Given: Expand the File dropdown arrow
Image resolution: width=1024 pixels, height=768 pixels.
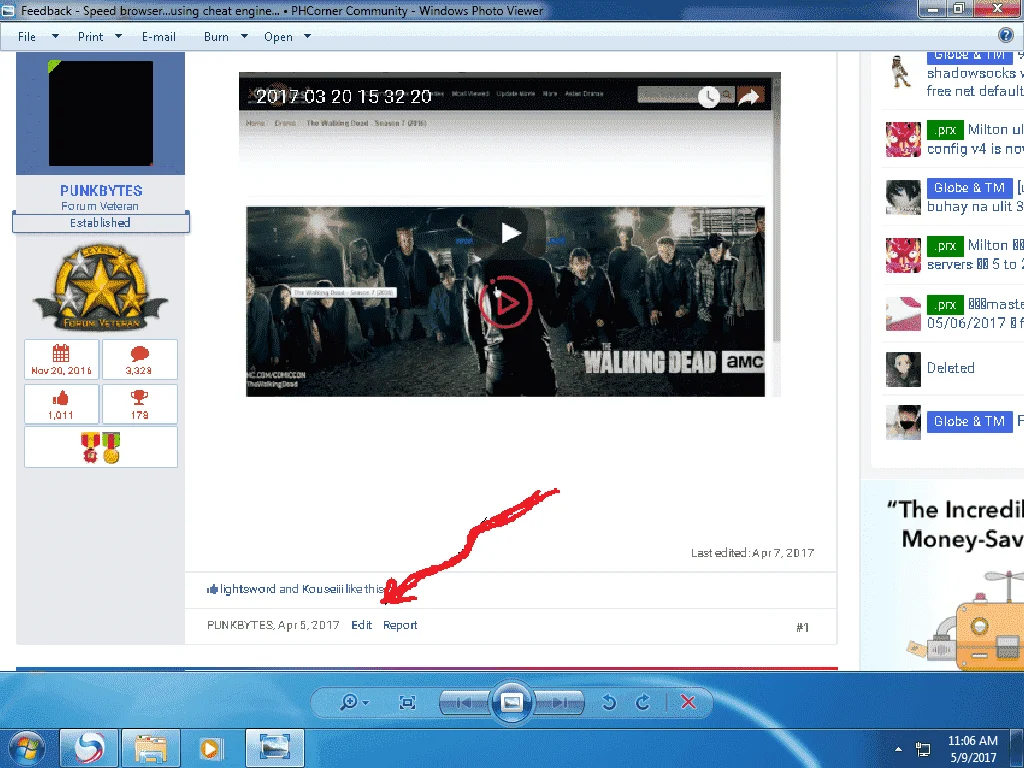Looking at the screenshot, I should [56, 37].
